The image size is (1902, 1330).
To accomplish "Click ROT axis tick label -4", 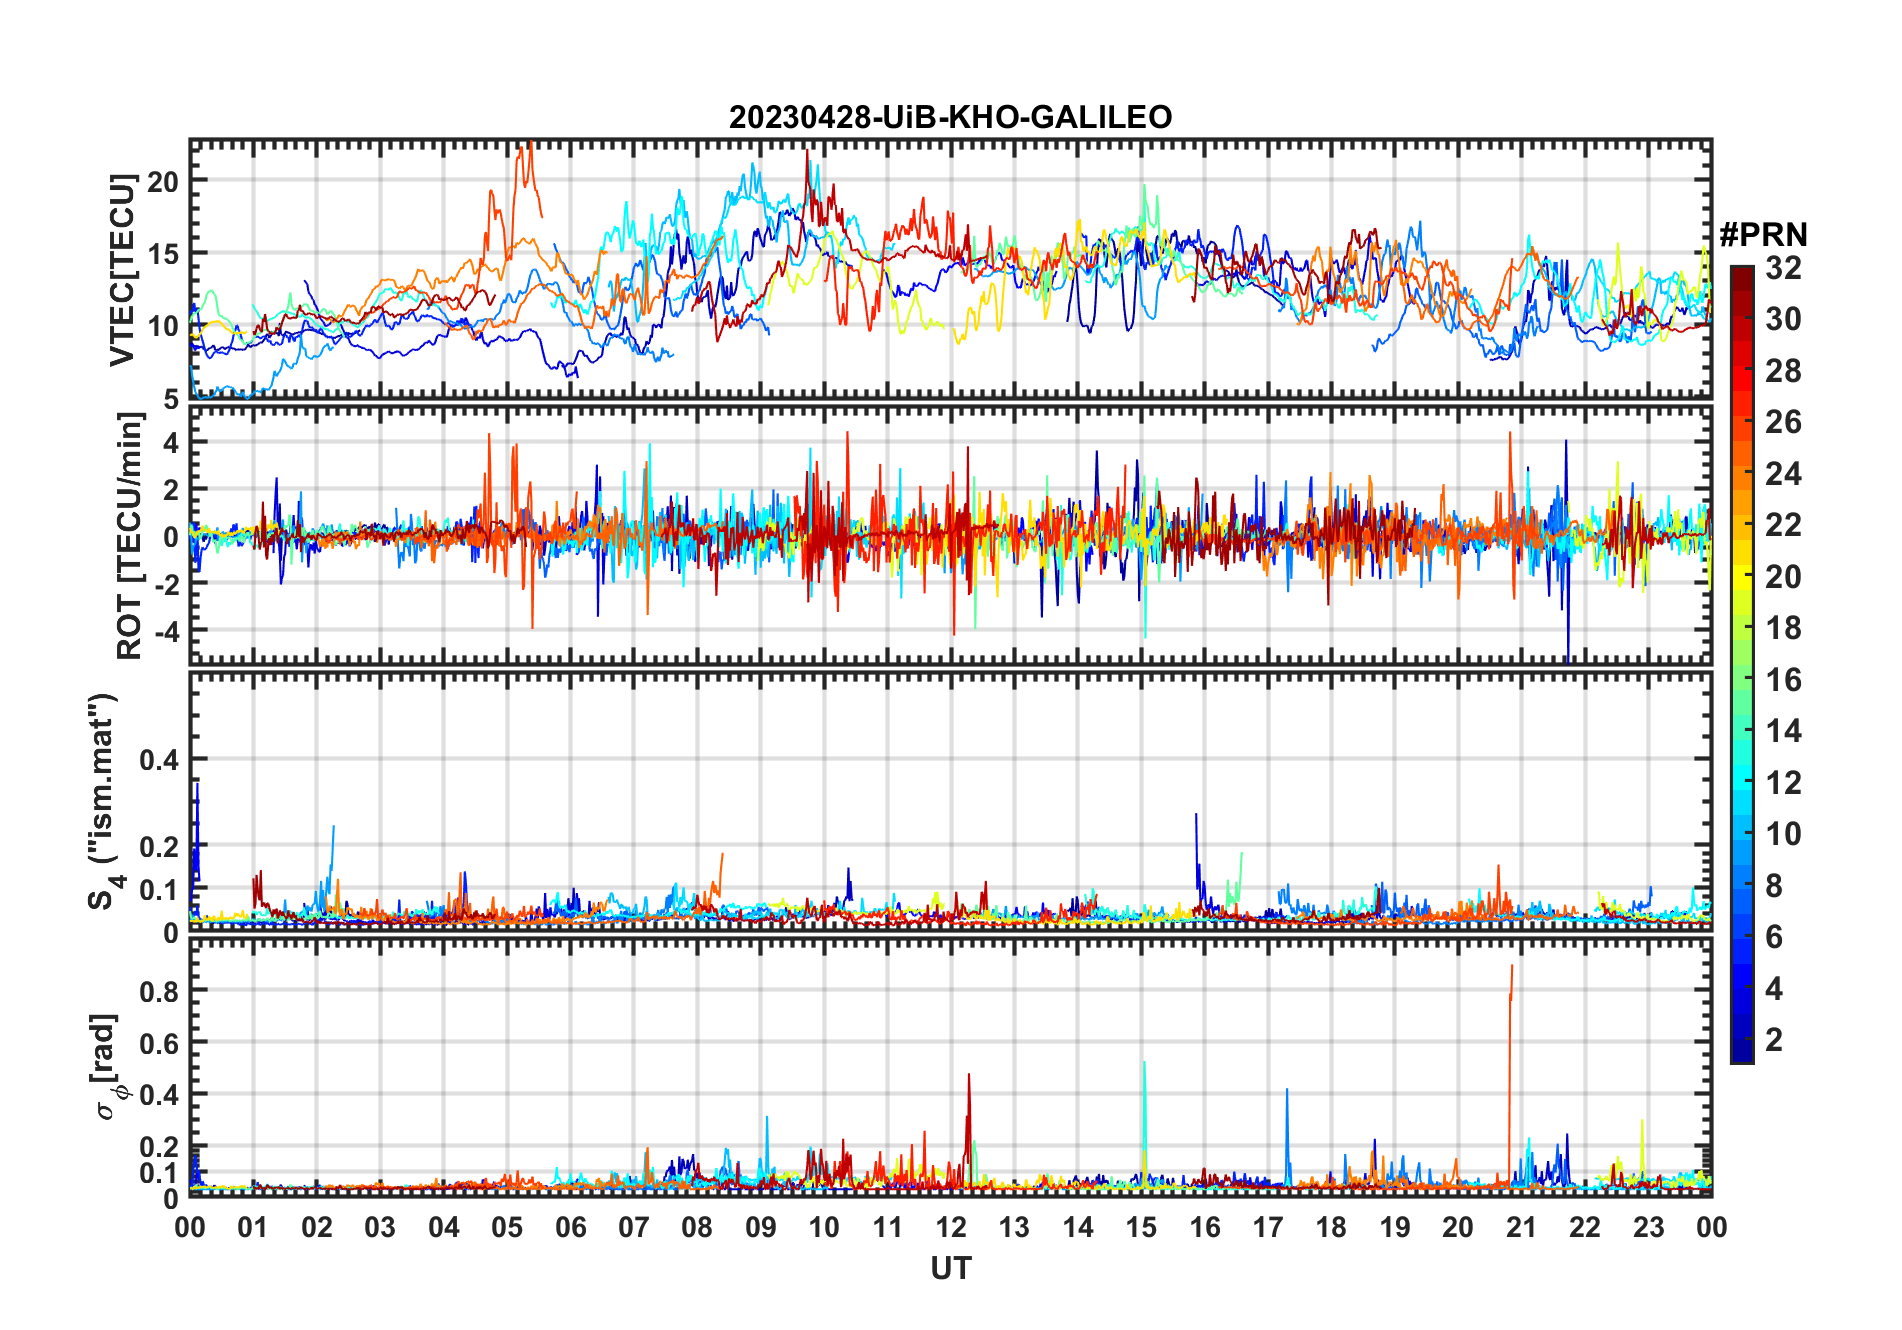I will click(x=167, y=631).
